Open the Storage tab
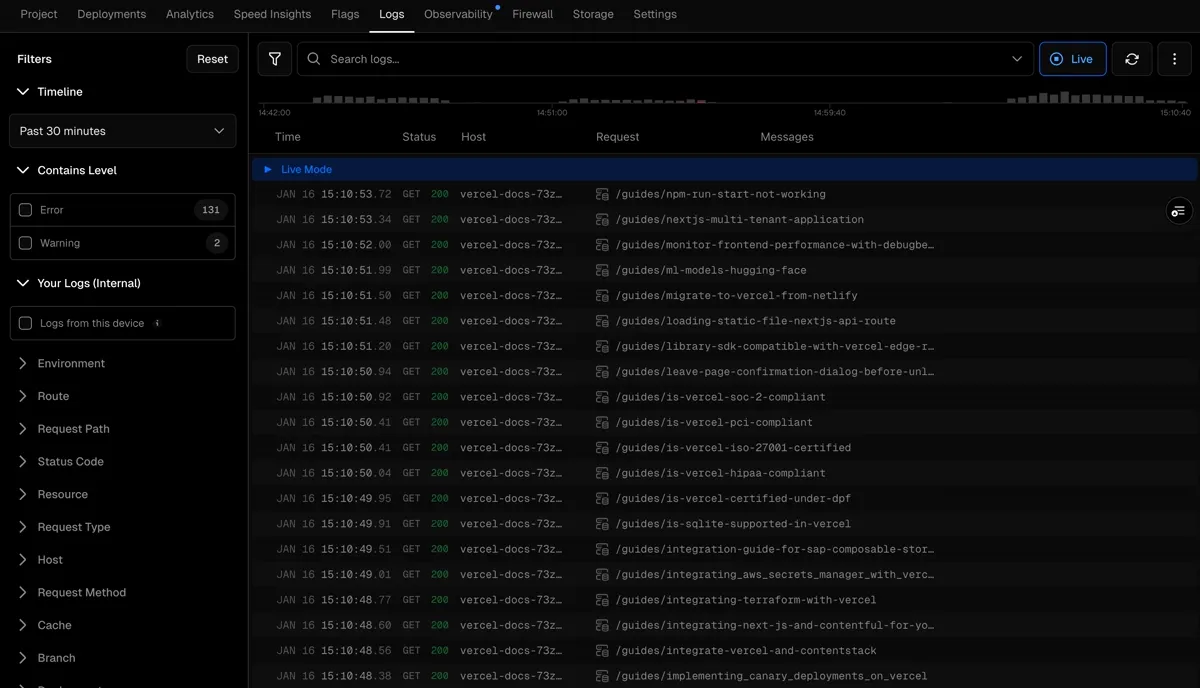This screenshot has height=688, width=1200. click(593, 14)
